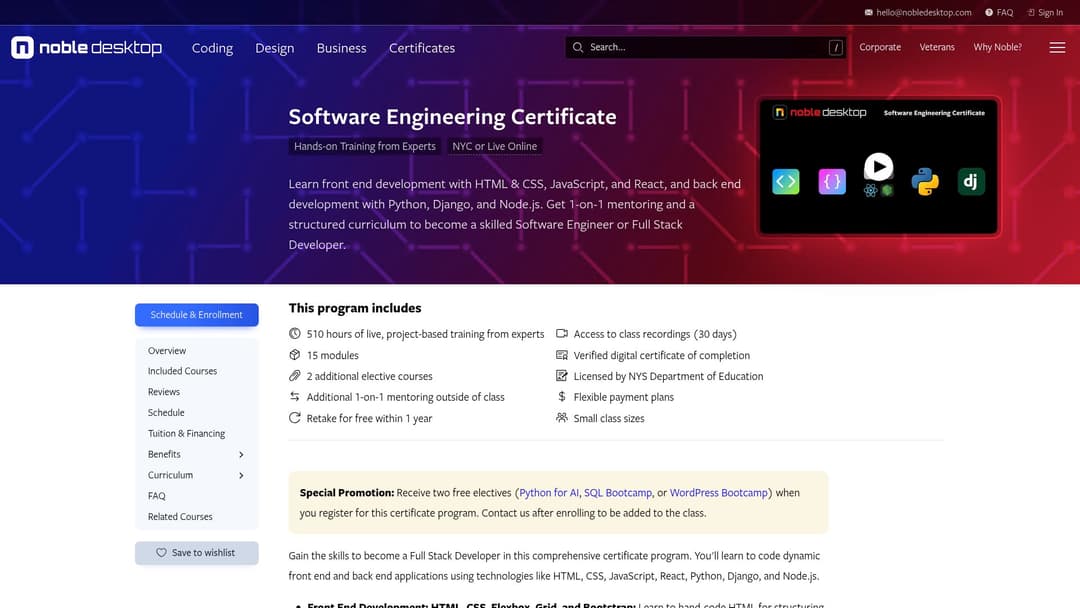Open the Why Noble? nav link
The height and width of the screenshot is (608, 1080).
(997, 48)
